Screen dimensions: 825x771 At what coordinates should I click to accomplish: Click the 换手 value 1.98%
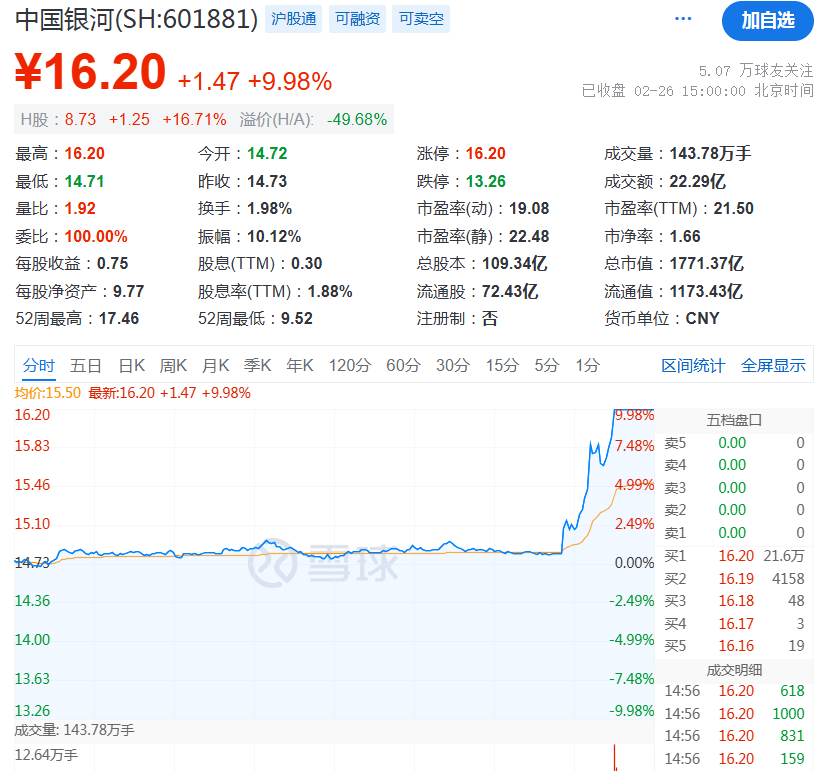pyautogui.click(x=269, y=208)
